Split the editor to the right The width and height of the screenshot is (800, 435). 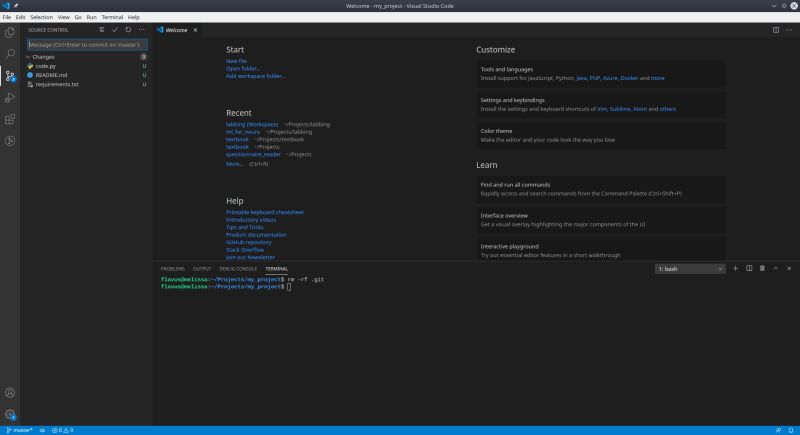point(776,30)
